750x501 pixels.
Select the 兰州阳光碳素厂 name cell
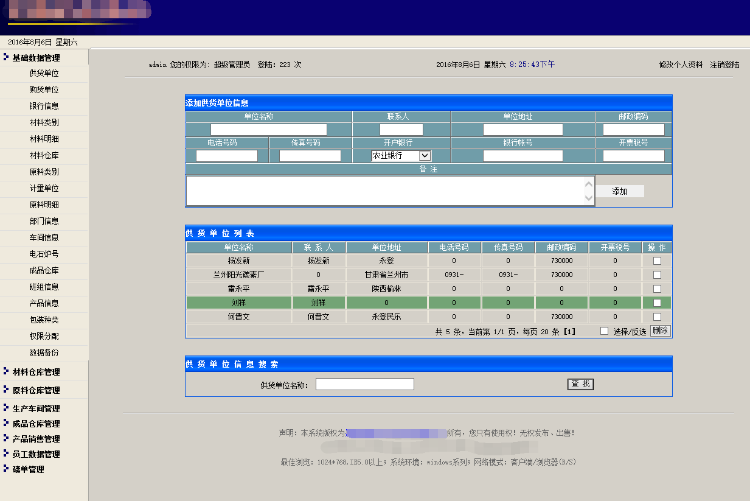(x=239, y=275)
